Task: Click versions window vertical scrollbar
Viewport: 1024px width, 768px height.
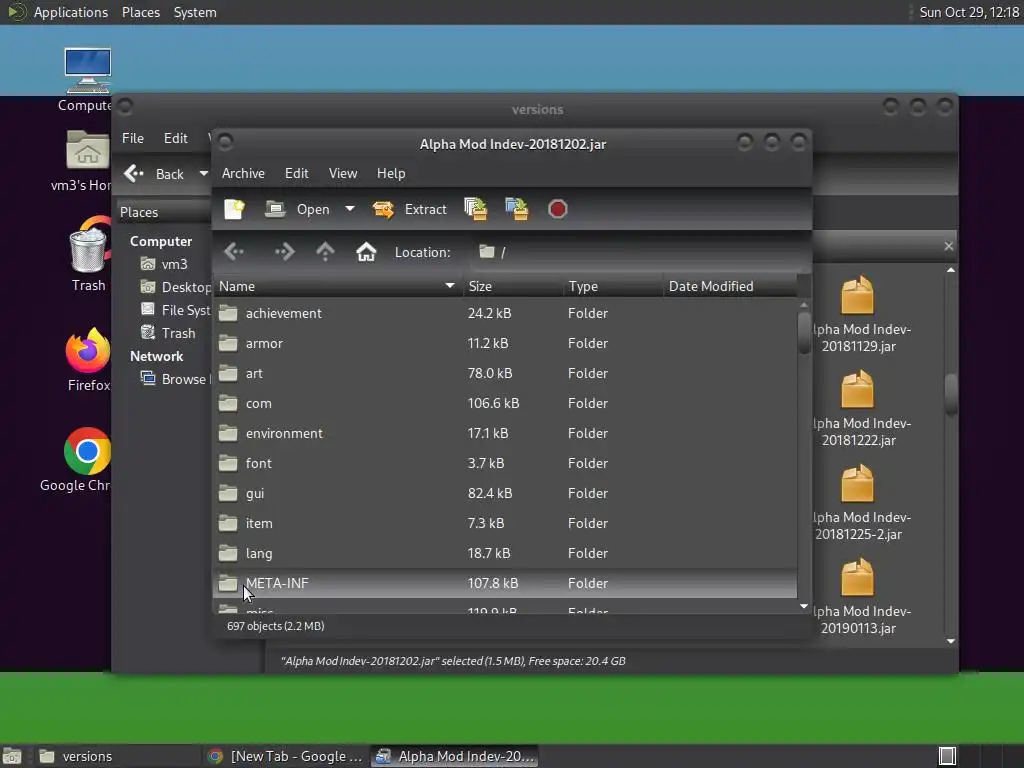Action: pyautogui.click(x=951, y=394)
